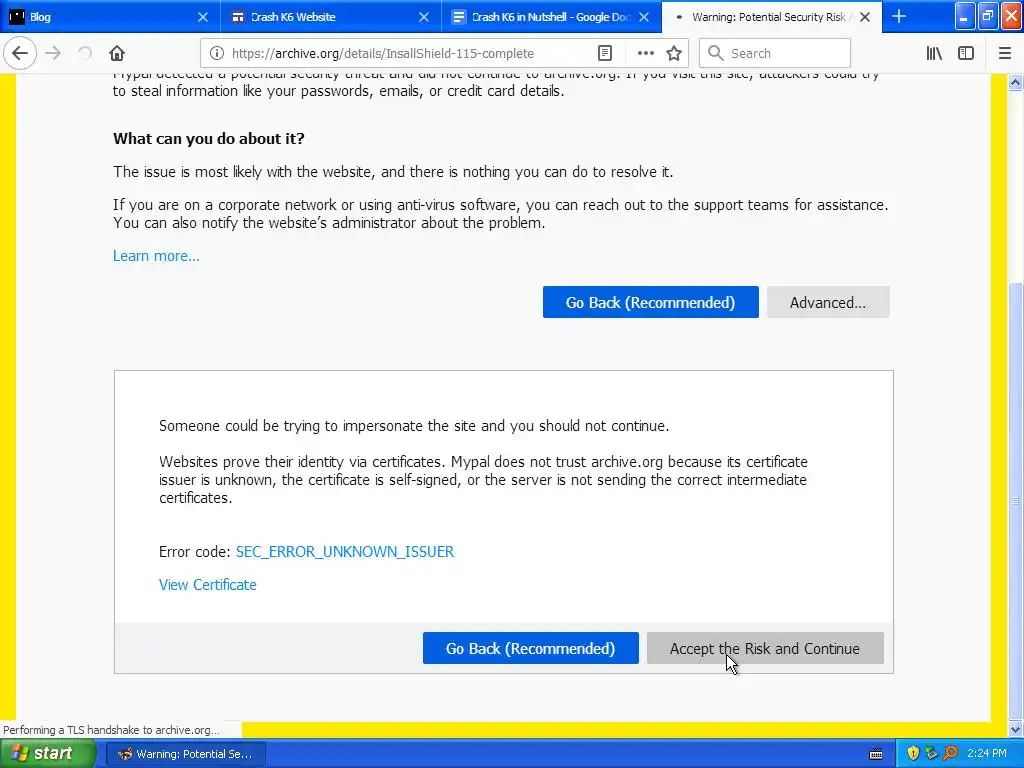Click the page scrollbar up arrow
The width and height of the screenshot is (1024, 768).
click(1015, 82)
